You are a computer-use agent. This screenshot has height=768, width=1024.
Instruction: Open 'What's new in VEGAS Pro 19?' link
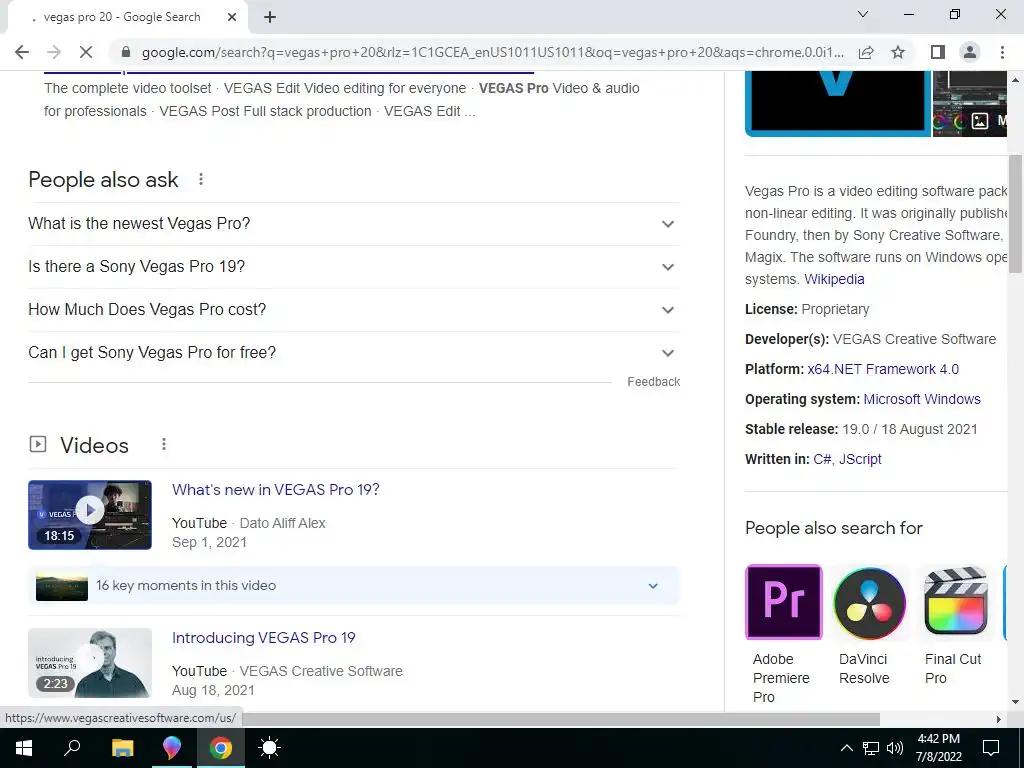click(x=276, y=490)
